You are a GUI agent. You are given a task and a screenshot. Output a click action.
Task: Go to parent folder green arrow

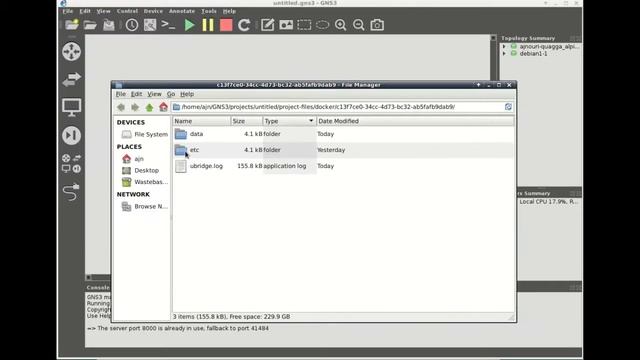click(149, 107)
